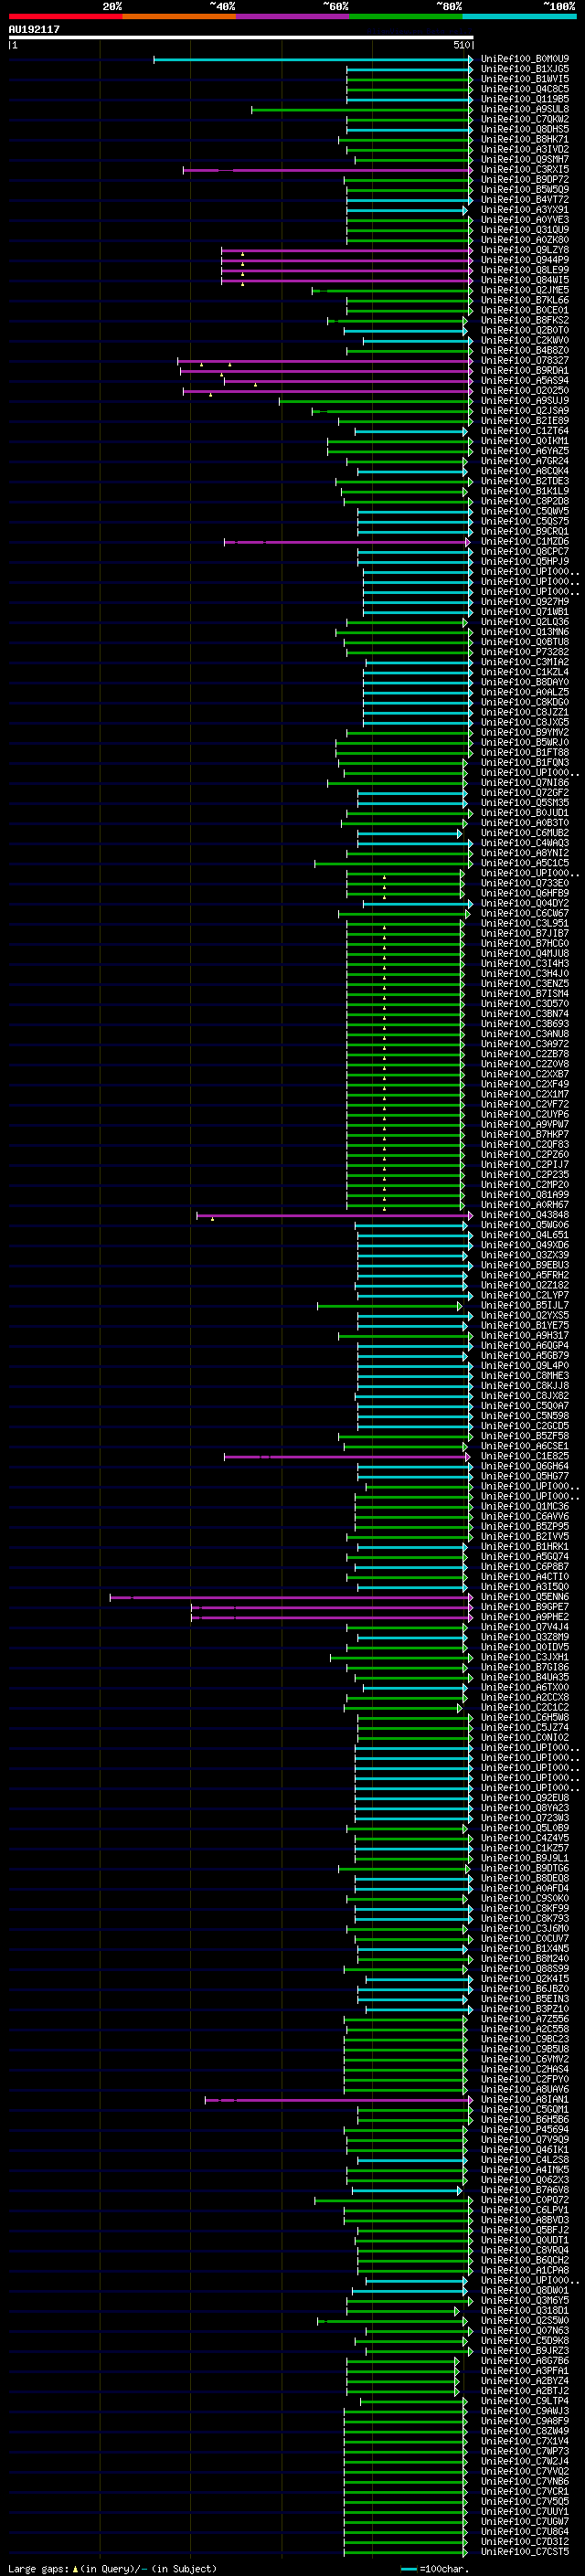Select hit UniRef100_C9LTP4
Viewport: 585px width, 2576px height.
[x=525, y=2400]
